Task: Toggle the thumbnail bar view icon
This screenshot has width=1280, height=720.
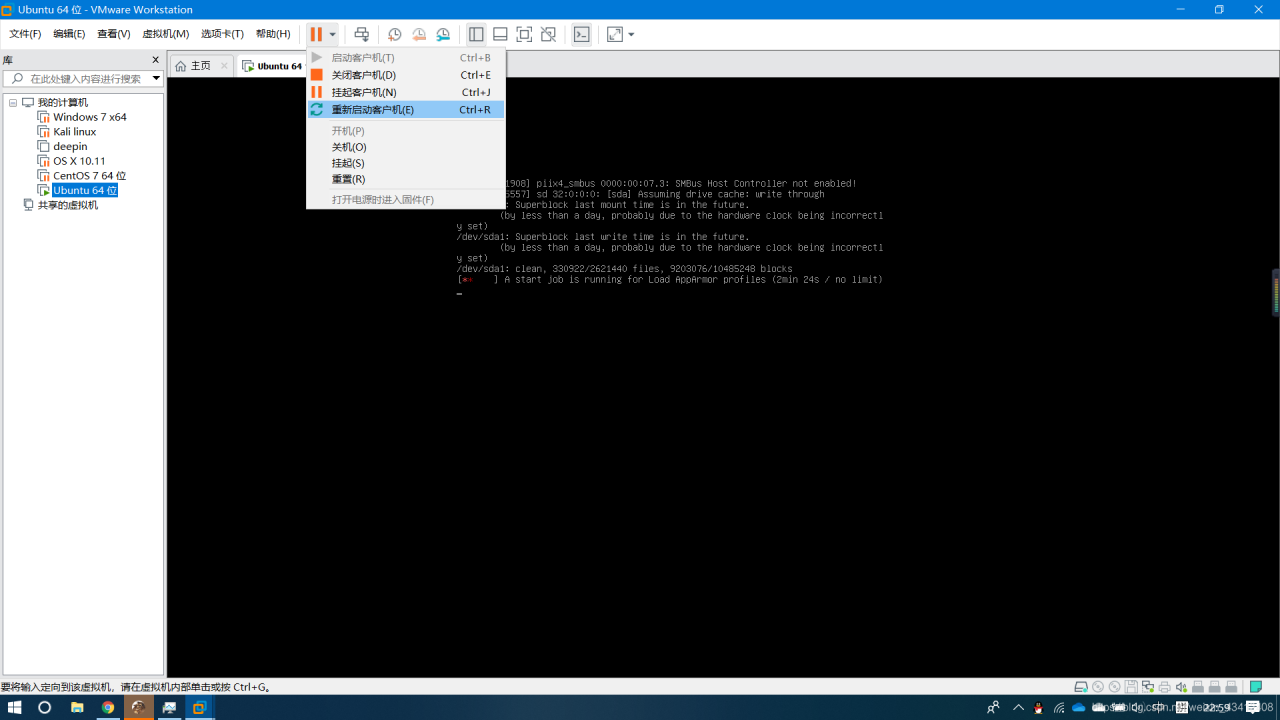Action: (x=500, y=34)
